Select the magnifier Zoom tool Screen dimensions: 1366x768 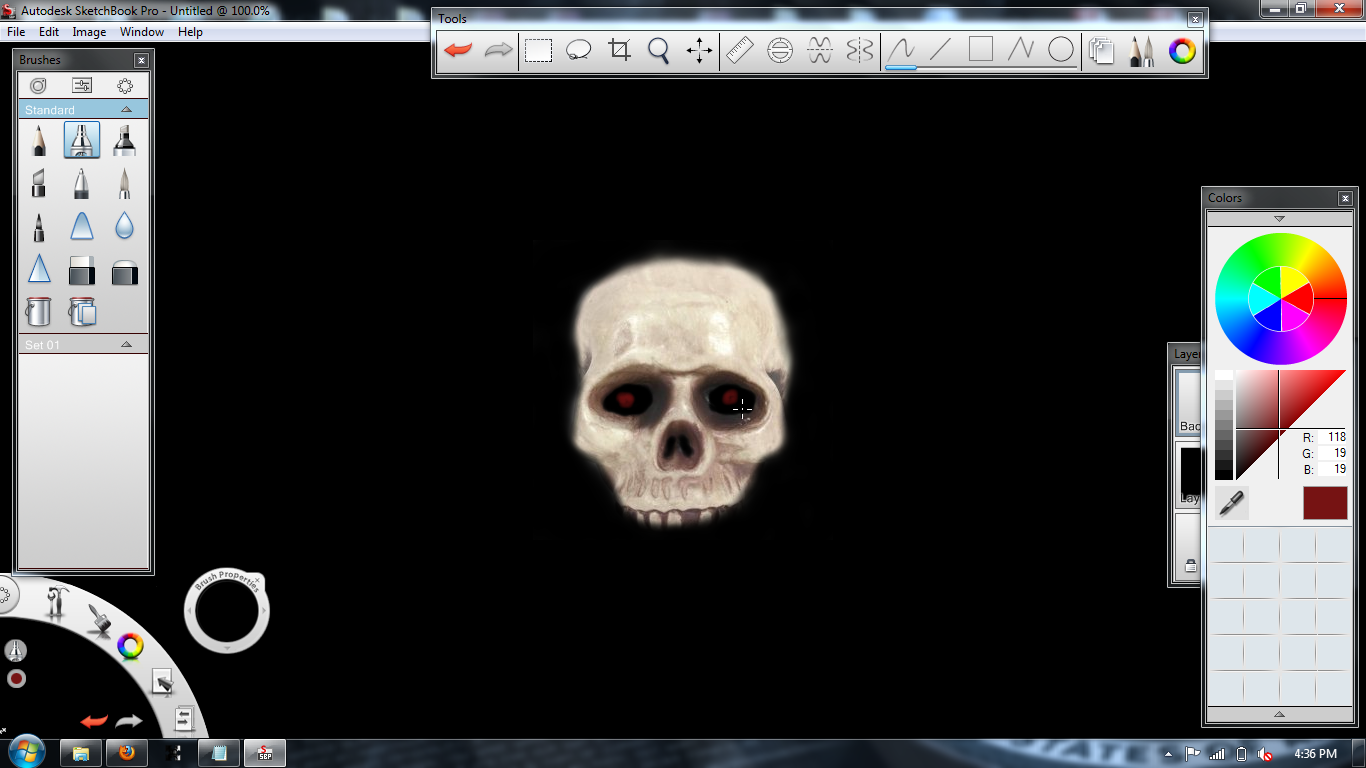[x=659, y=50]
